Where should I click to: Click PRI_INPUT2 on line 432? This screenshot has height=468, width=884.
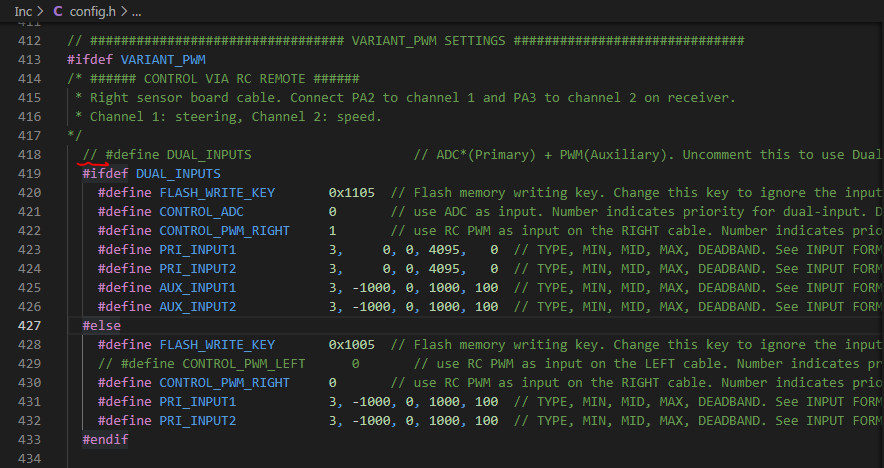[x=197, y=421]
